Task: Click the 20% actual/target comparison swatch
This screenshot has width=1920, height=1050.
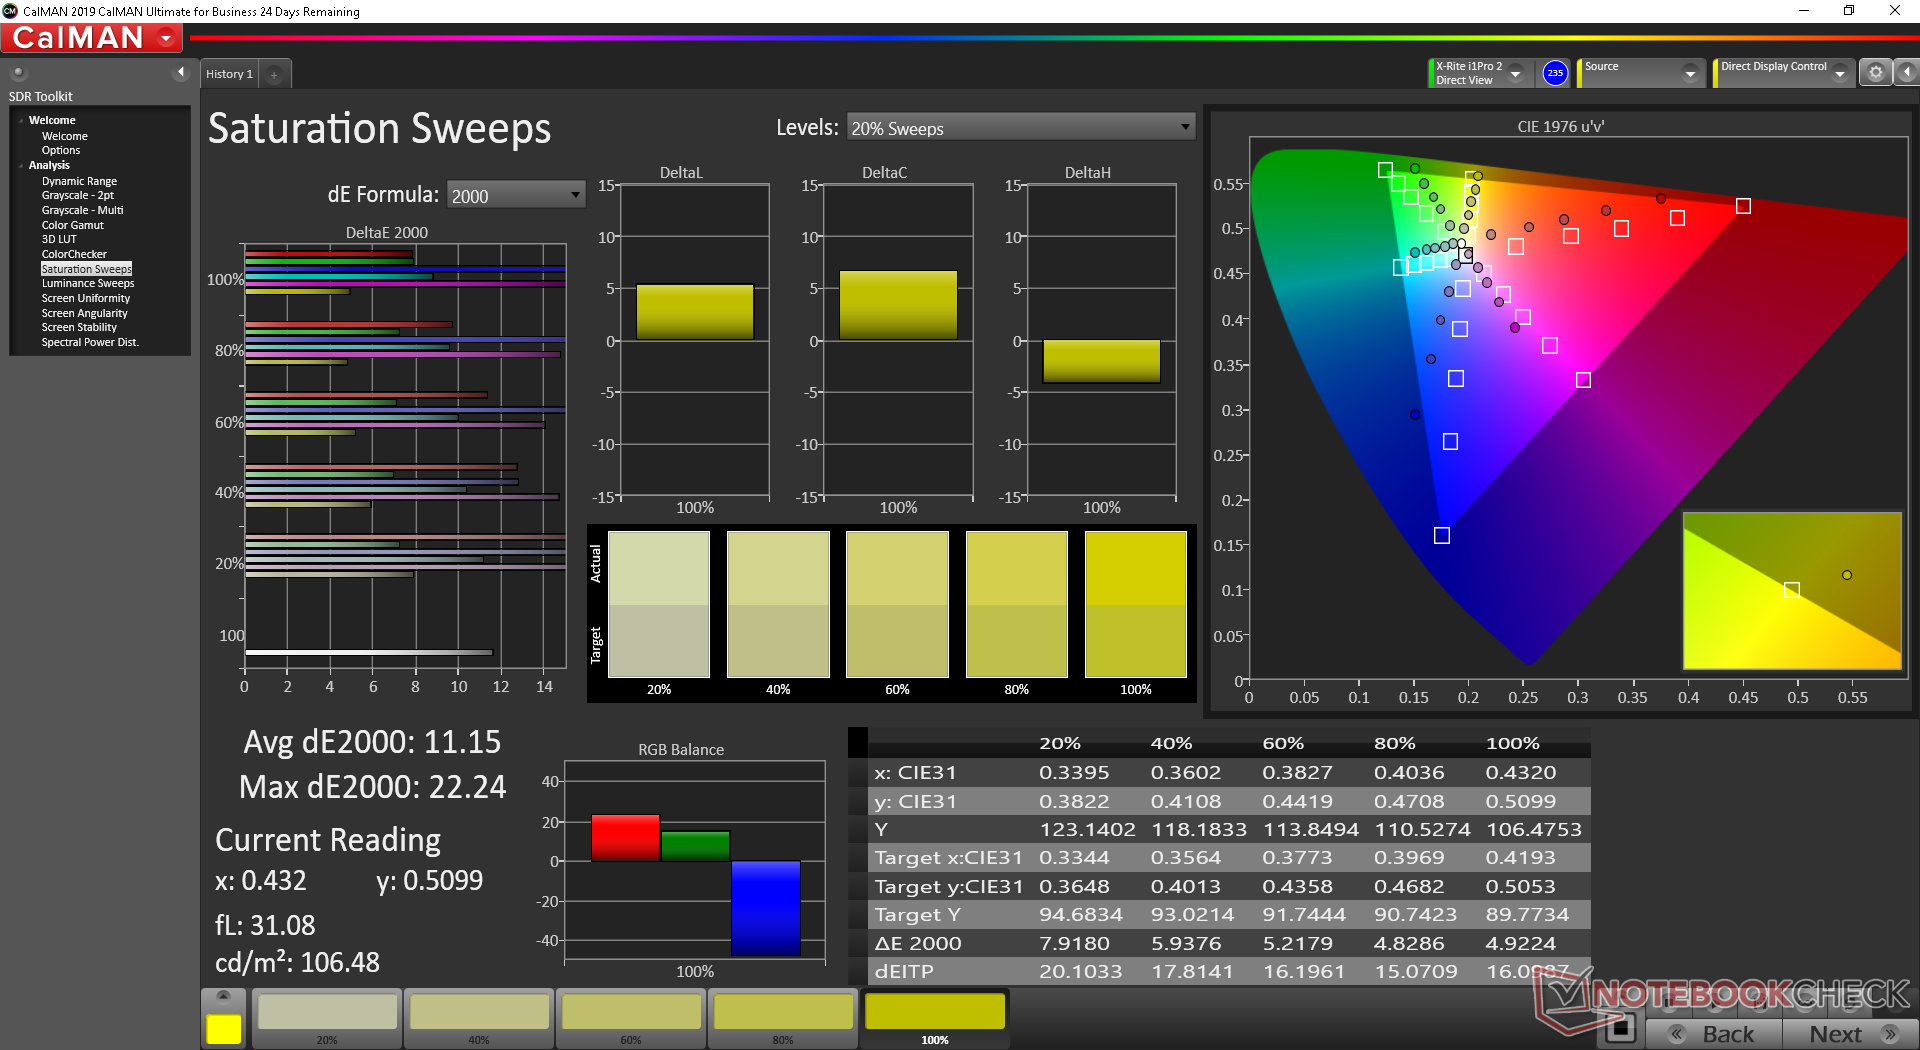Action: pyautogui.click(x=659, y=604)
